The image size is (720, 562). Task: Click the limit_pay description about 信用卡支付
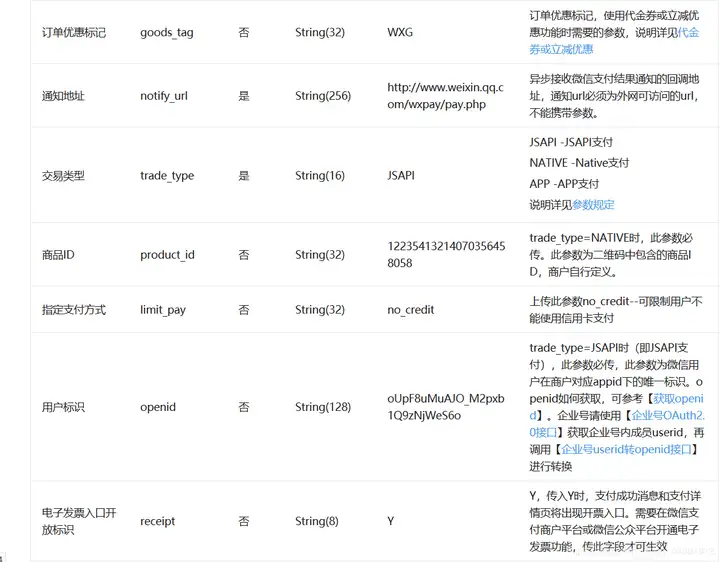pos(616,310)
